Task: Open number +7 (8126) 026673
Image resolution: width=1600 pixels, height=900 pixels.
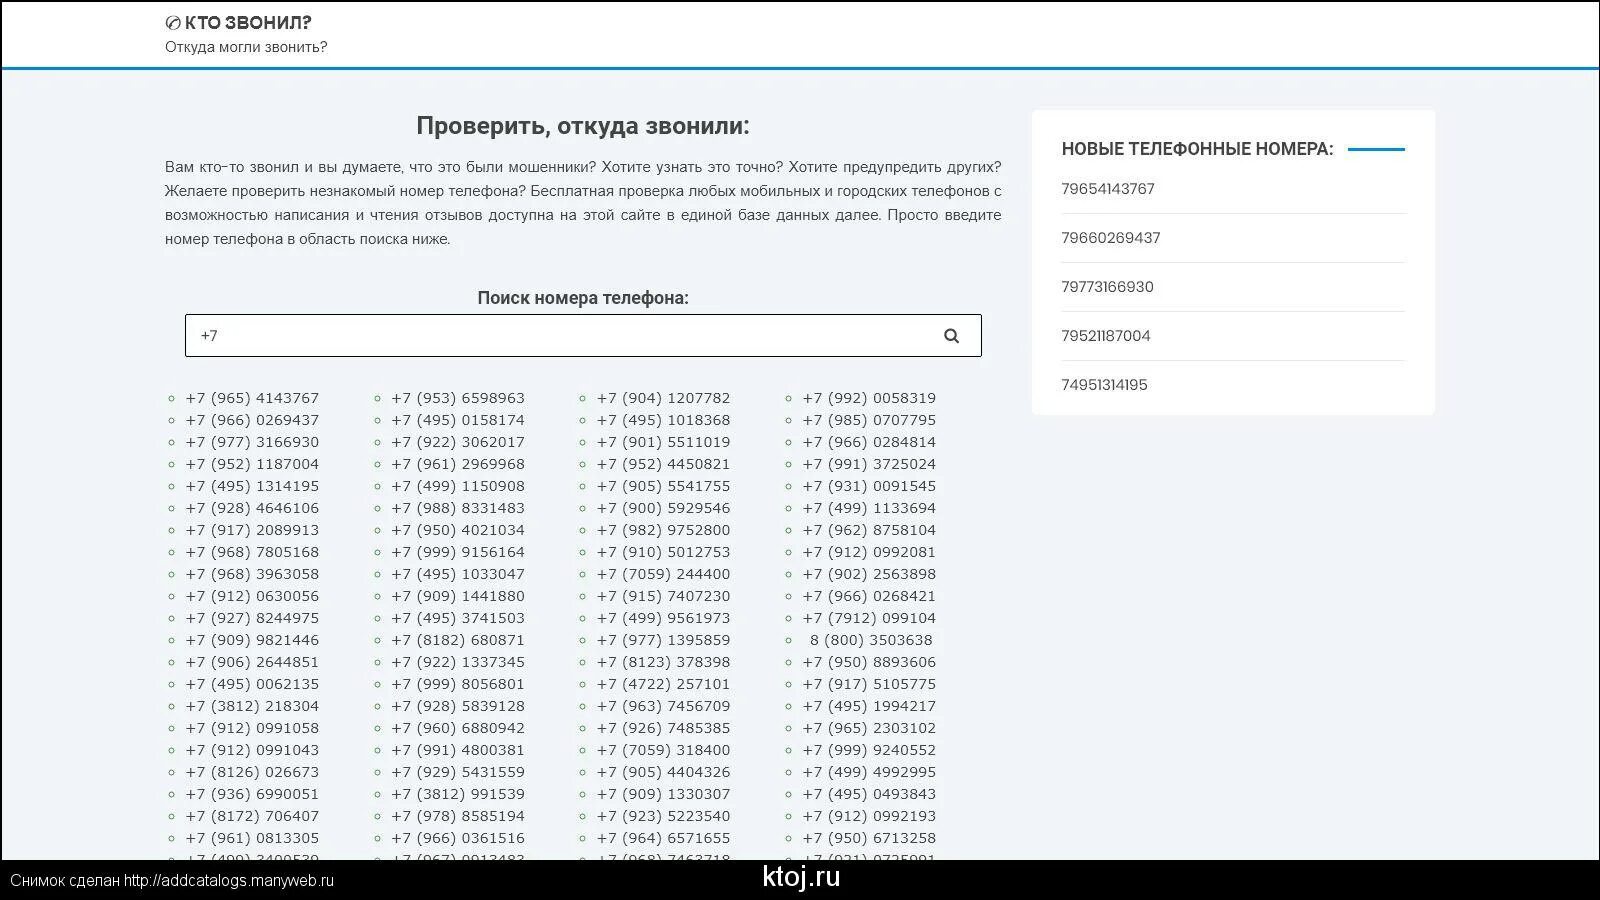Action: click(x=252, y=772)
